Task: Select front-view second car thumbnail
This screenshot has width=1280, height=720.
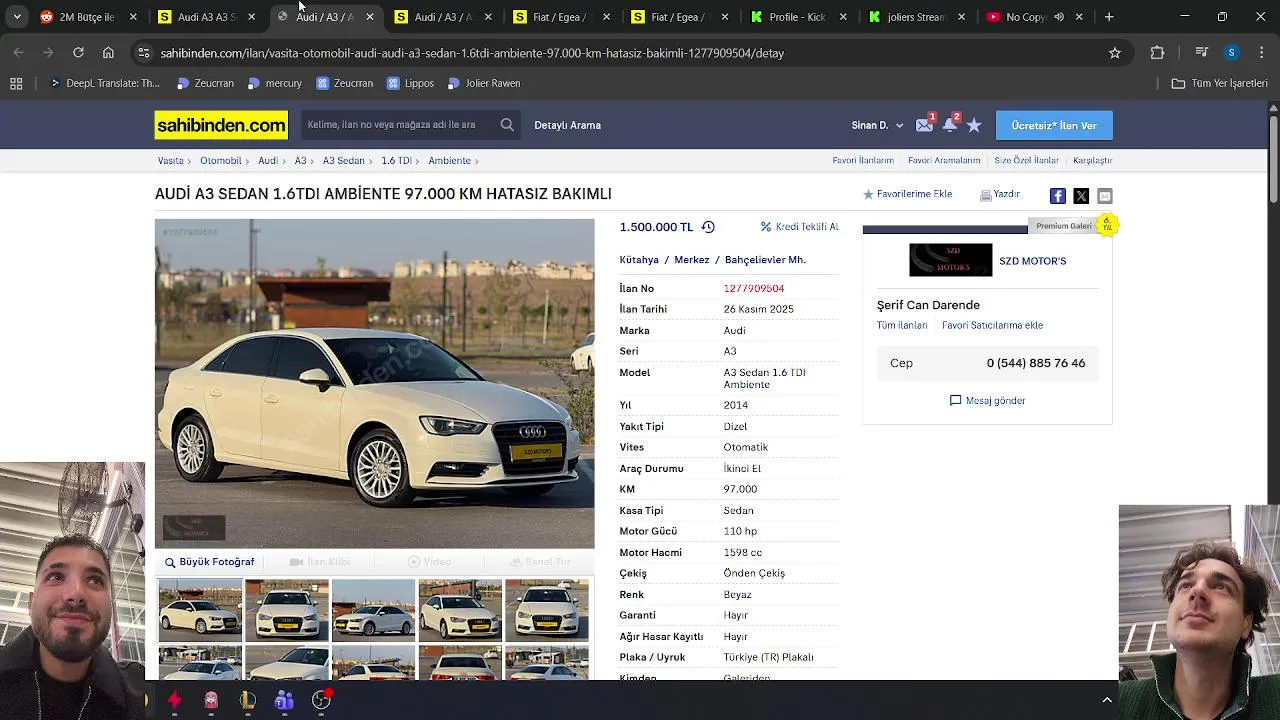Action: pos(287,610)
